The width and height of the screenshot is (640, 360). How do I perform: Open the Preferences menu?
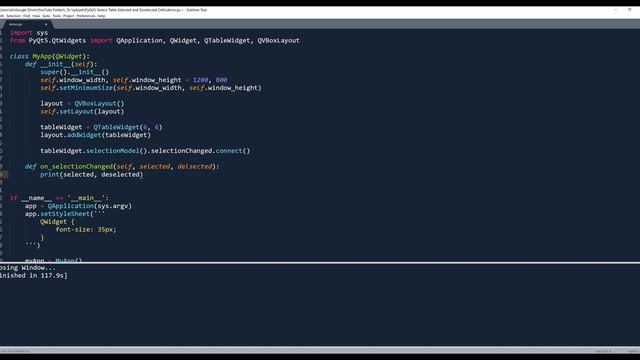tap(86, 16)
